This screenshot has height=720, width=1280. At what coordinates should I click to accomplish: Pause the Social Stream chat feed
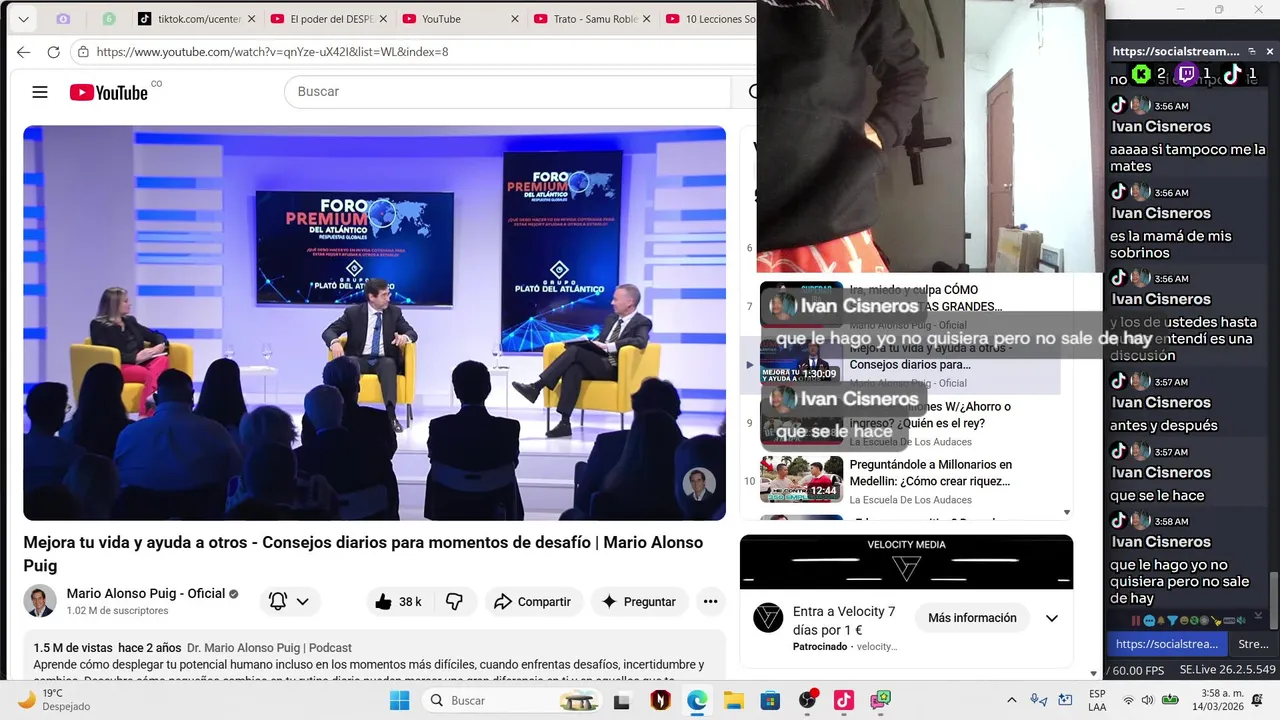coord(1136,621)
